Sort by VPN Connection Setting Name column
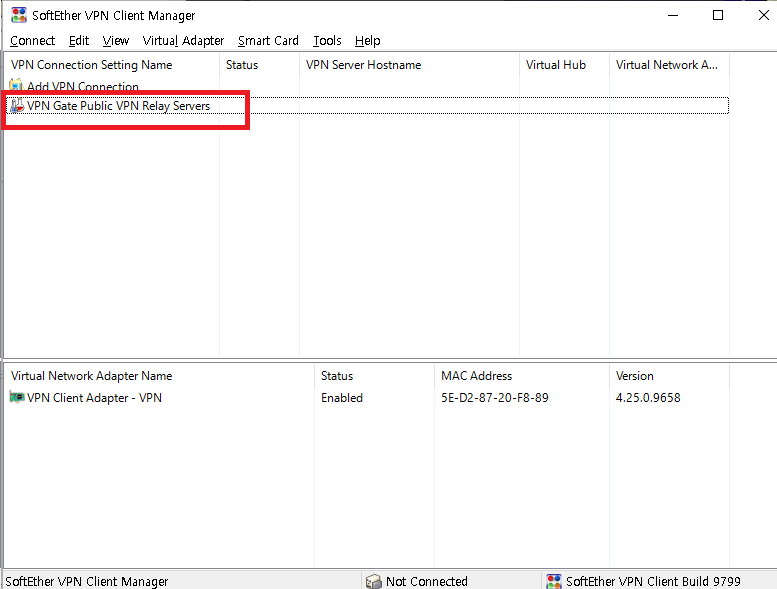777x589 pixels. point(111,65)
